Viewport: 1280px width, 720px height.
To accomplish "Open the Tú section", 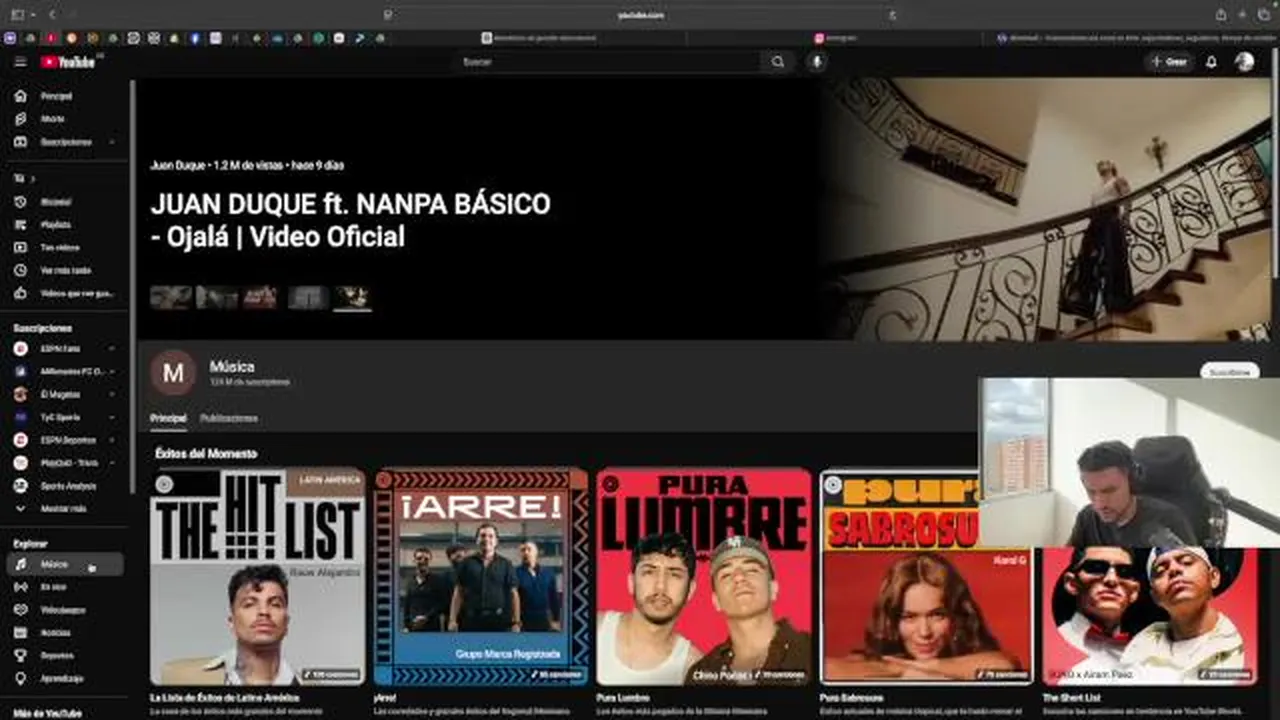I will pyautogui.click(x=25, y=179).
